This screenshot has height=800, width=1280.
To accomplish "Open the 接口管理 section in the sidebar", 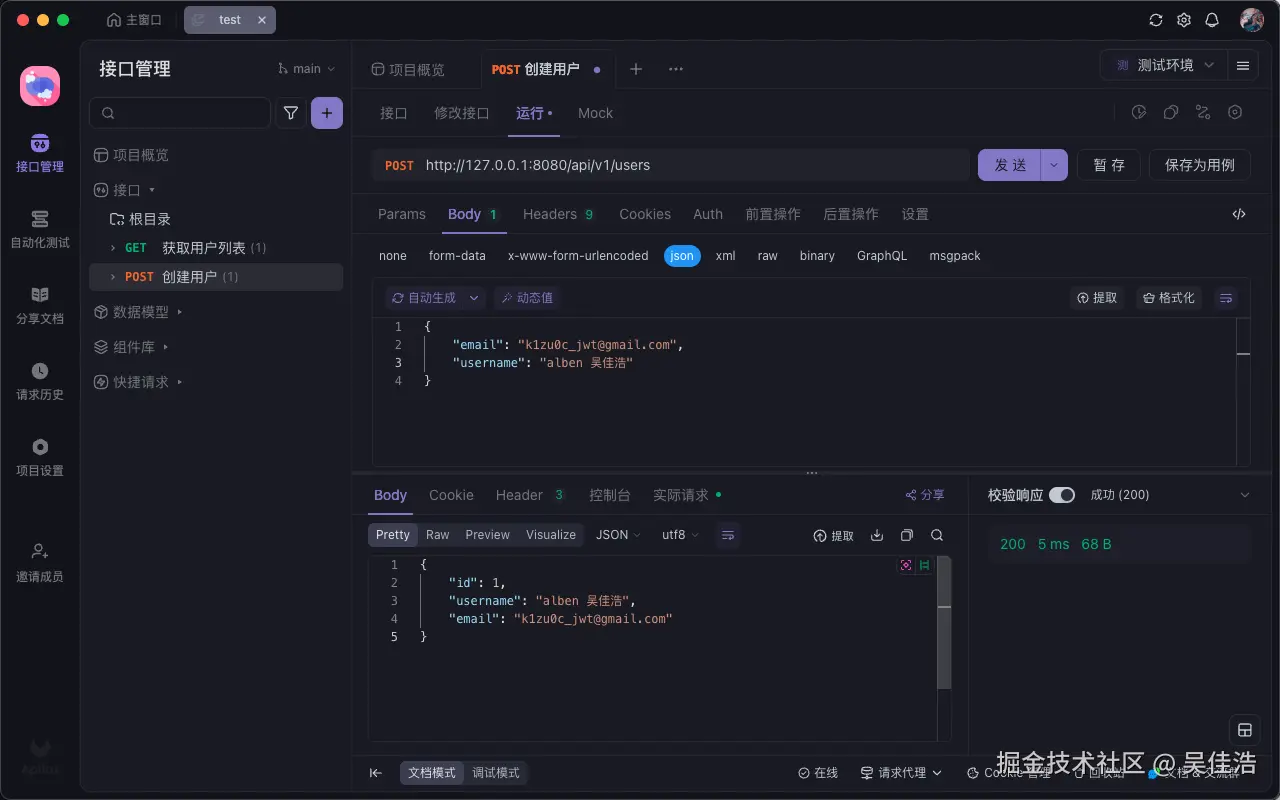I will pos(40,153).
